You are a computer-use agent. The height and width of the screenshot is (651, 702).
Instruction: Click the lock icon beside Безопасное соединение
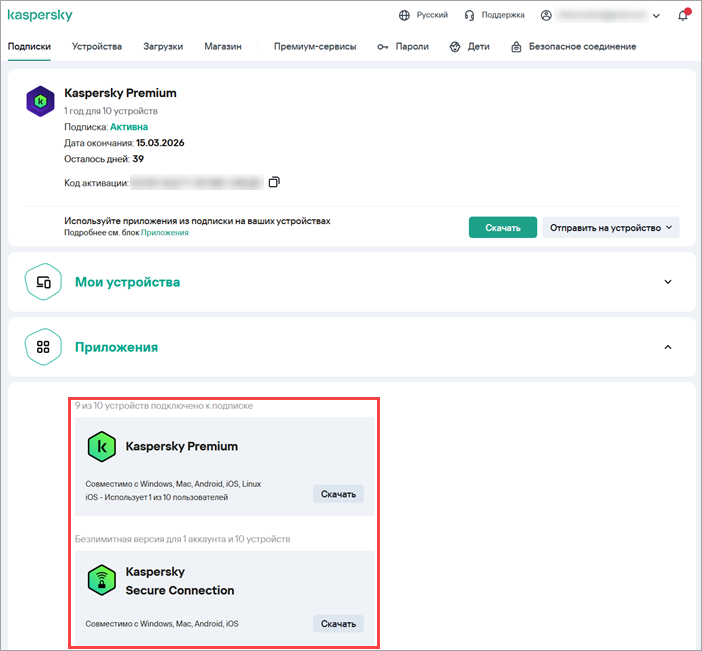coord(516,47)
